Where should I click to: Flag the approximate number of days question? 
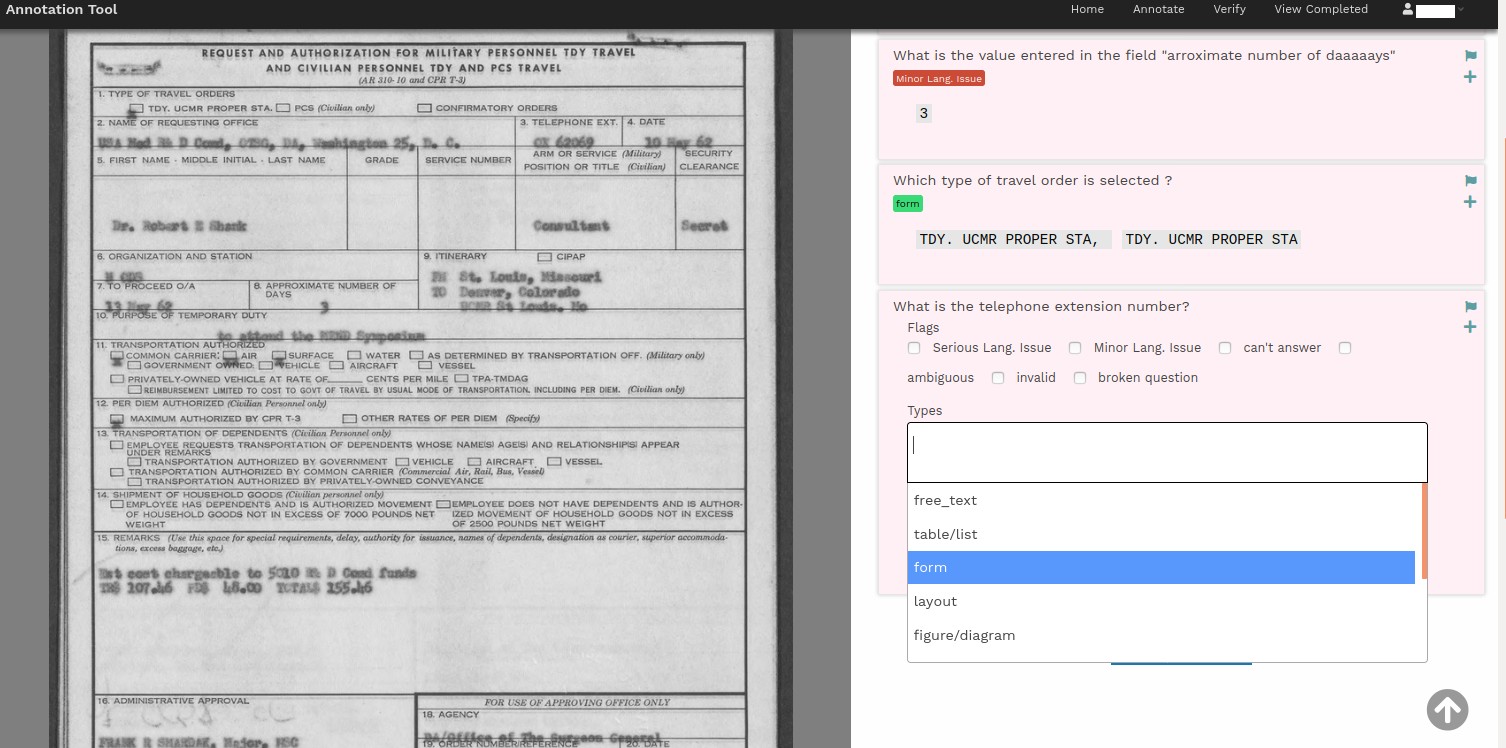point(1470,56)
